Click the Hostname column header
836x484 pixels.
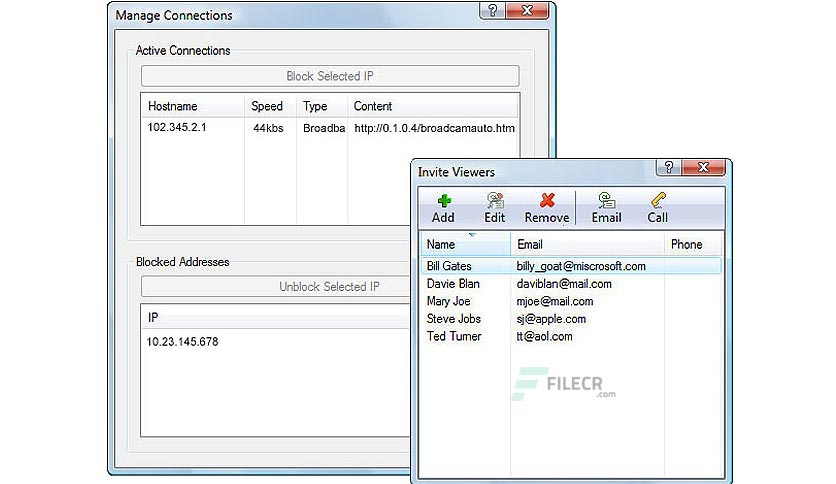click(x=193, y=106)
